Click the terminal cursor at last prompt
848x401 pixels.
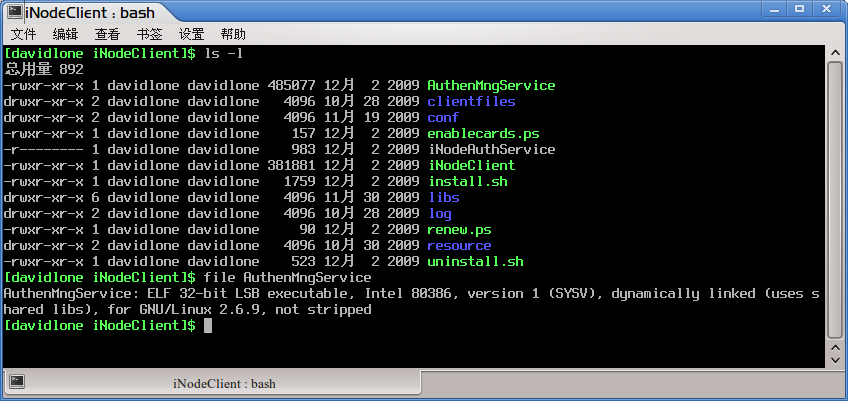tap(208, 326)
